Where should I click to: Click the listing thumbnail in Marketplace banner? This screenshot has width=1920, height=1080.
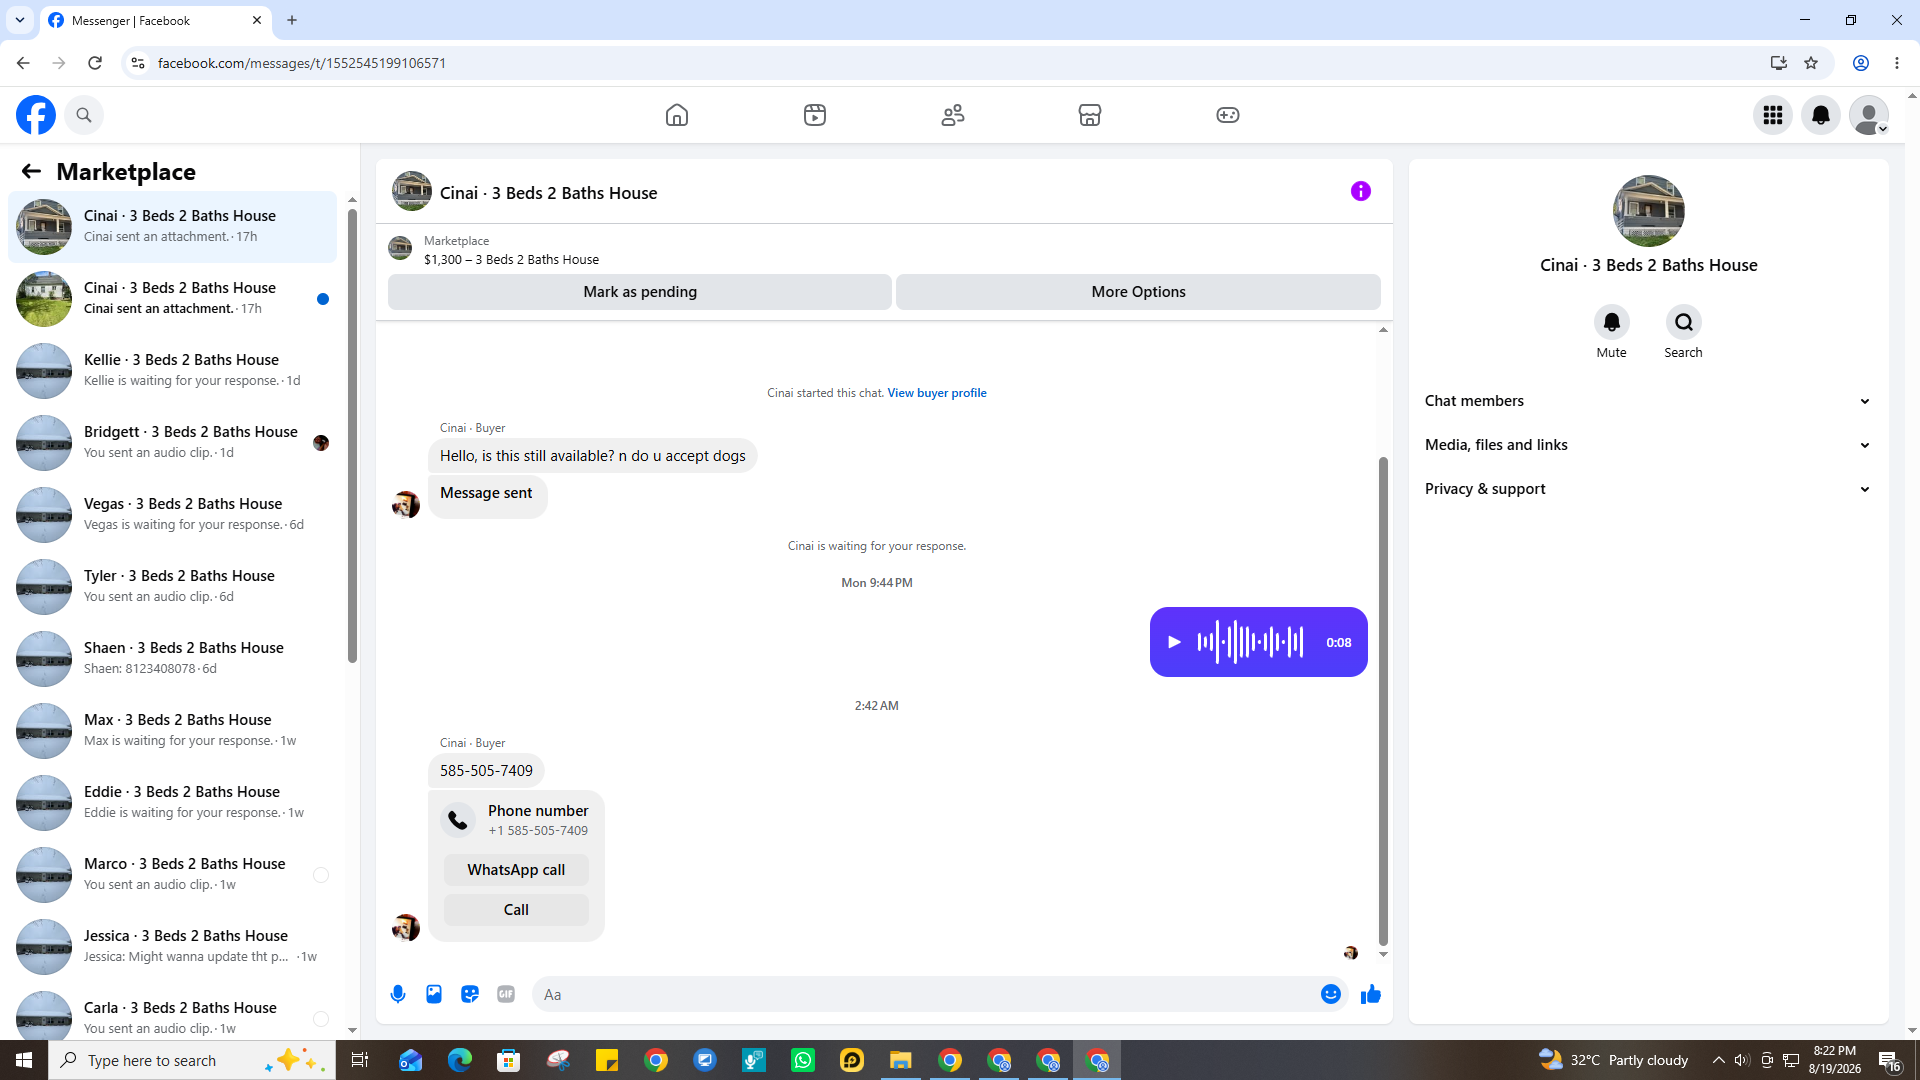pyautogui.click(x=400, y=248)
